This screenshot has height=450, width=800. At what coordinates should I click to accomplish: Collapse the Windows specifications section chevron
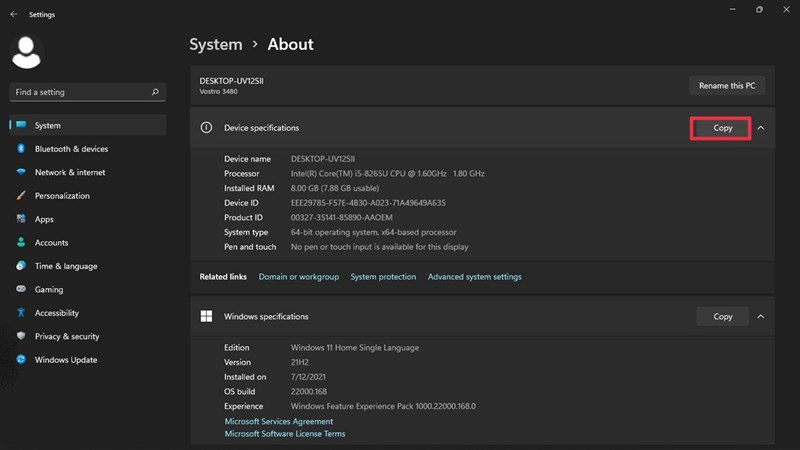click(x=761, y=316)
